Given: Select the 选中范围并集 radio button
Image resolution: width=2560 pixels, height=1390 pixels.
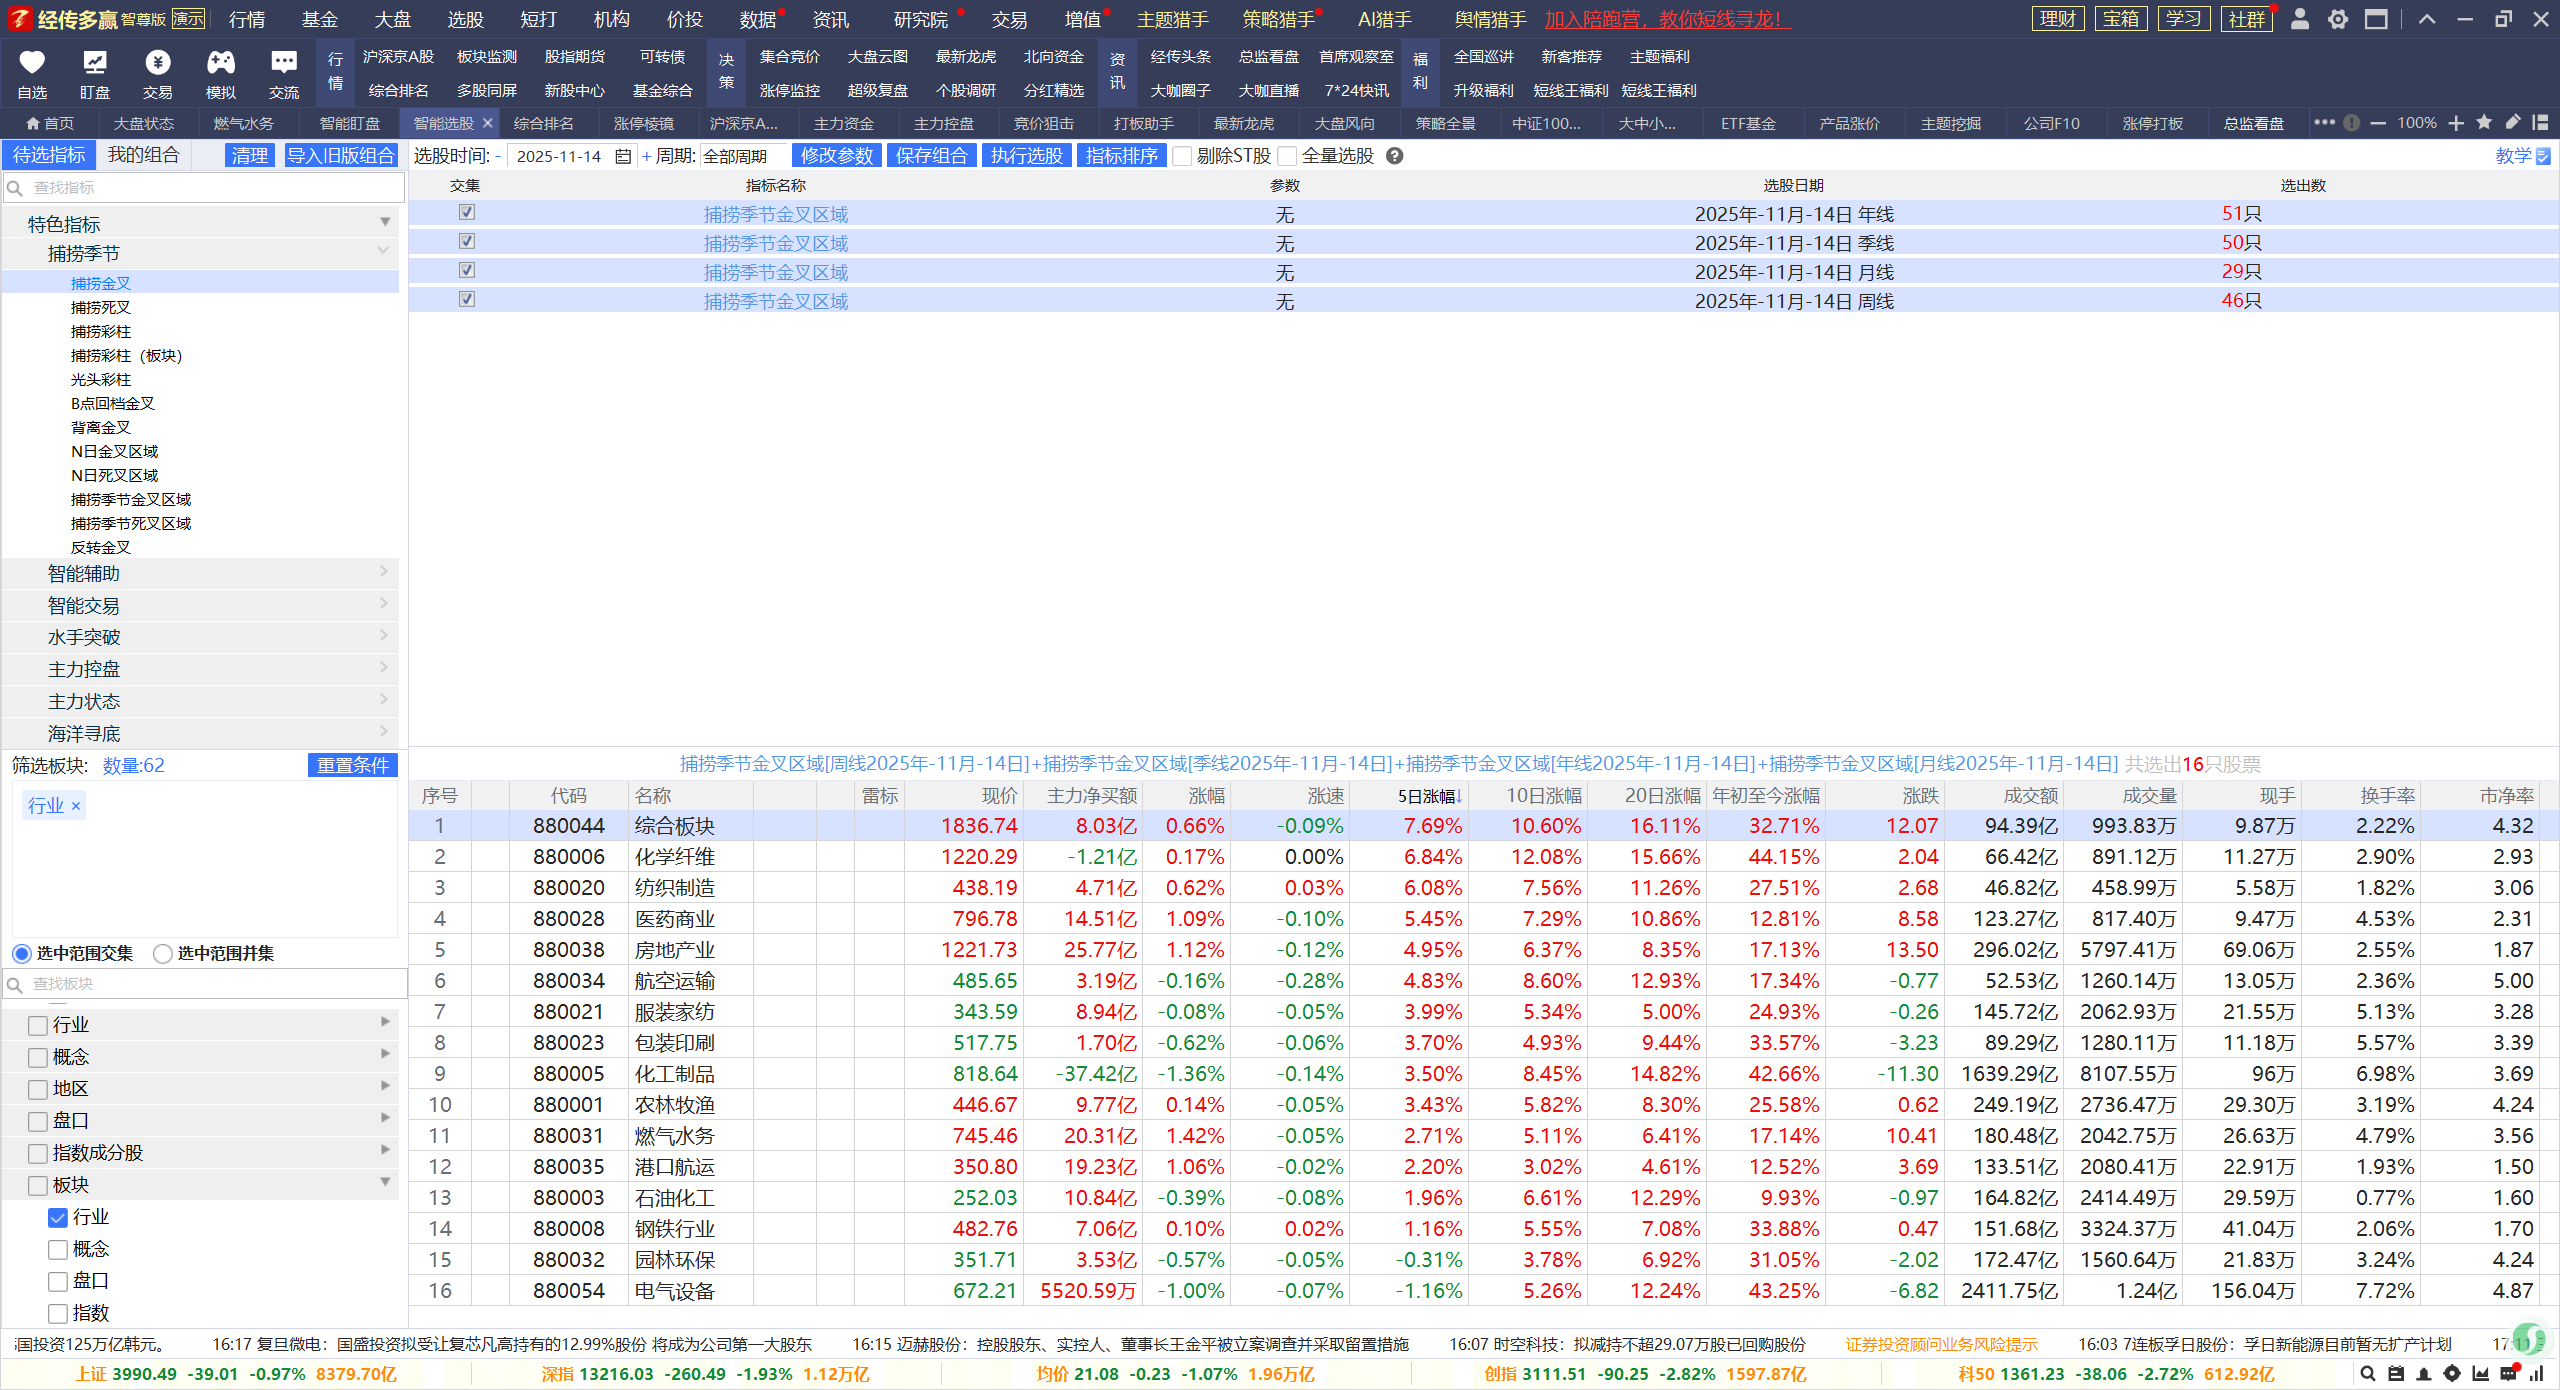Looking at the screenshot, I should (163, 953).
